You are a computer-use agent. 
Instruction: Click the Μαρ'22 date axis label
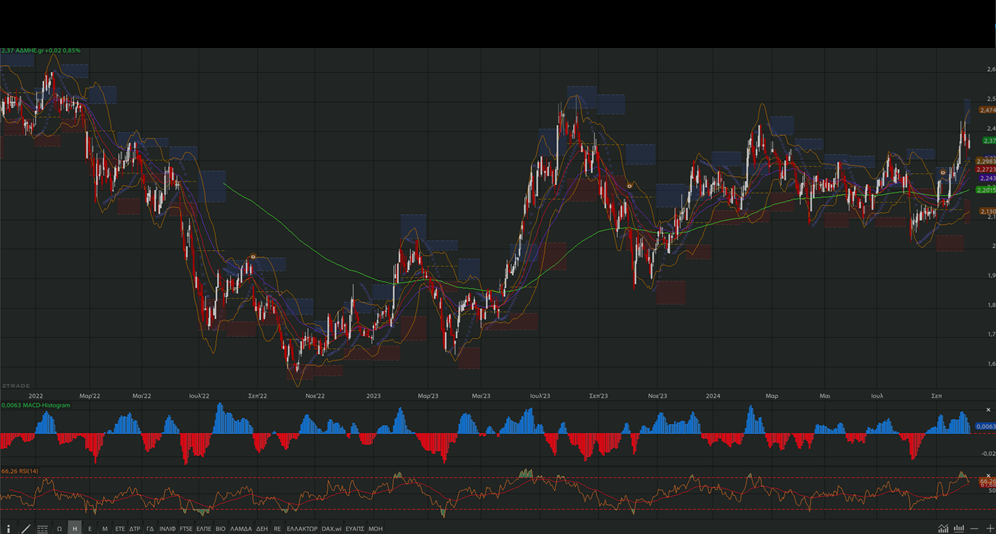click(90, 396)
